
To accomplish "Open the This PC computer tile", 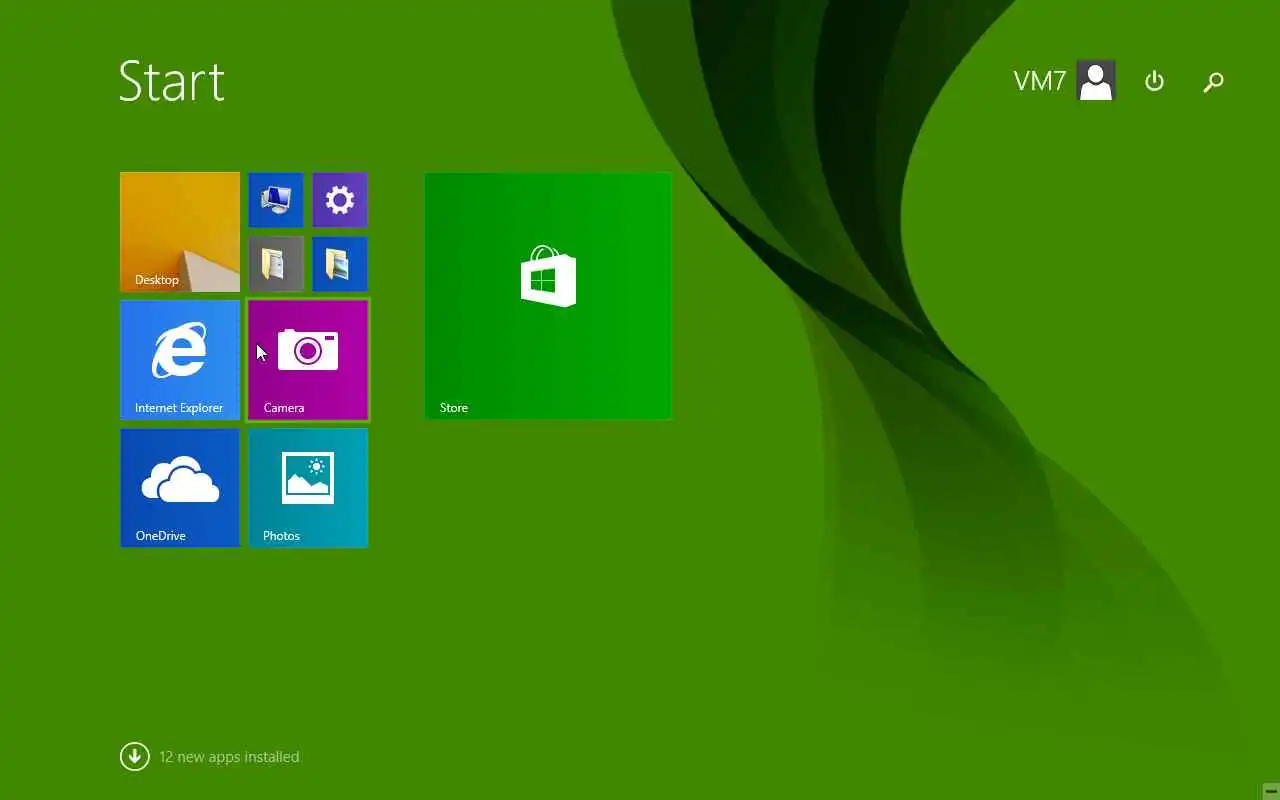I will pyautogui.click(x=276, y=200).
